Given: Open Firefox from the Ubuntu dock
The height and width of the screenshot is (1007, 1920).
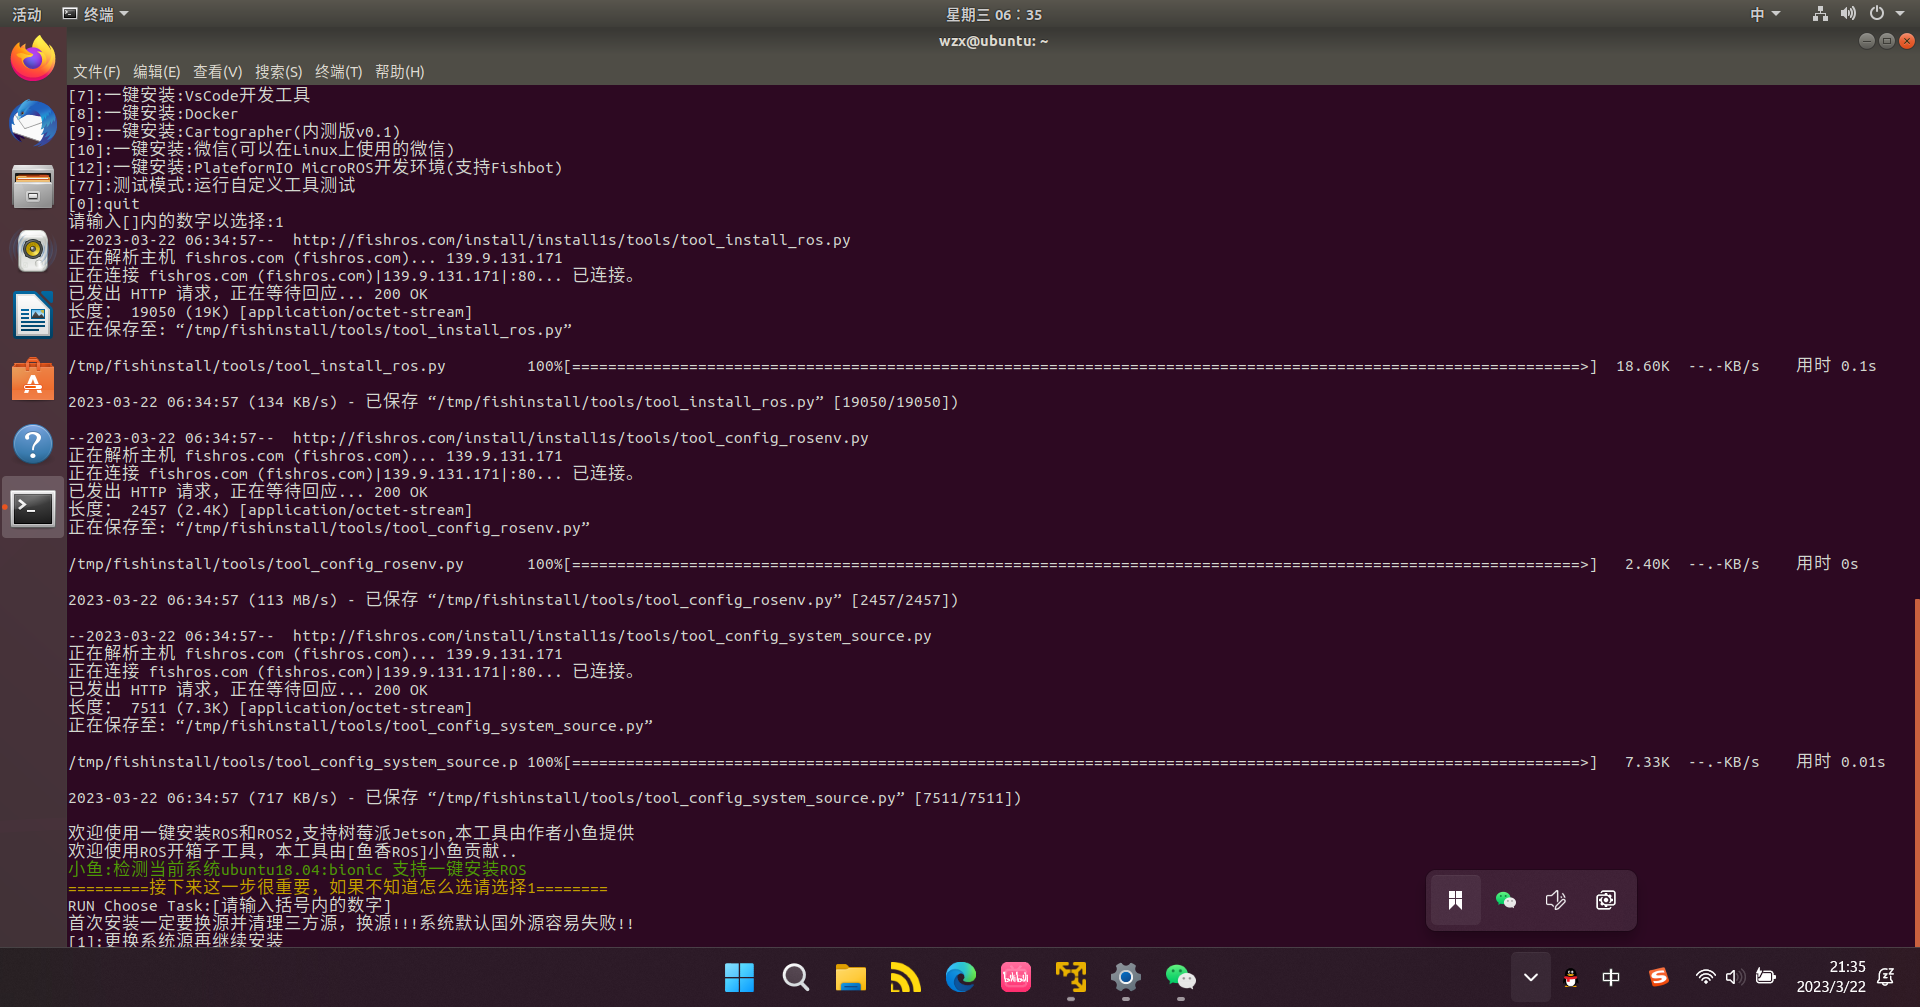Looking at the screenshot, I should pyautogui.click(x=33, y=60).
